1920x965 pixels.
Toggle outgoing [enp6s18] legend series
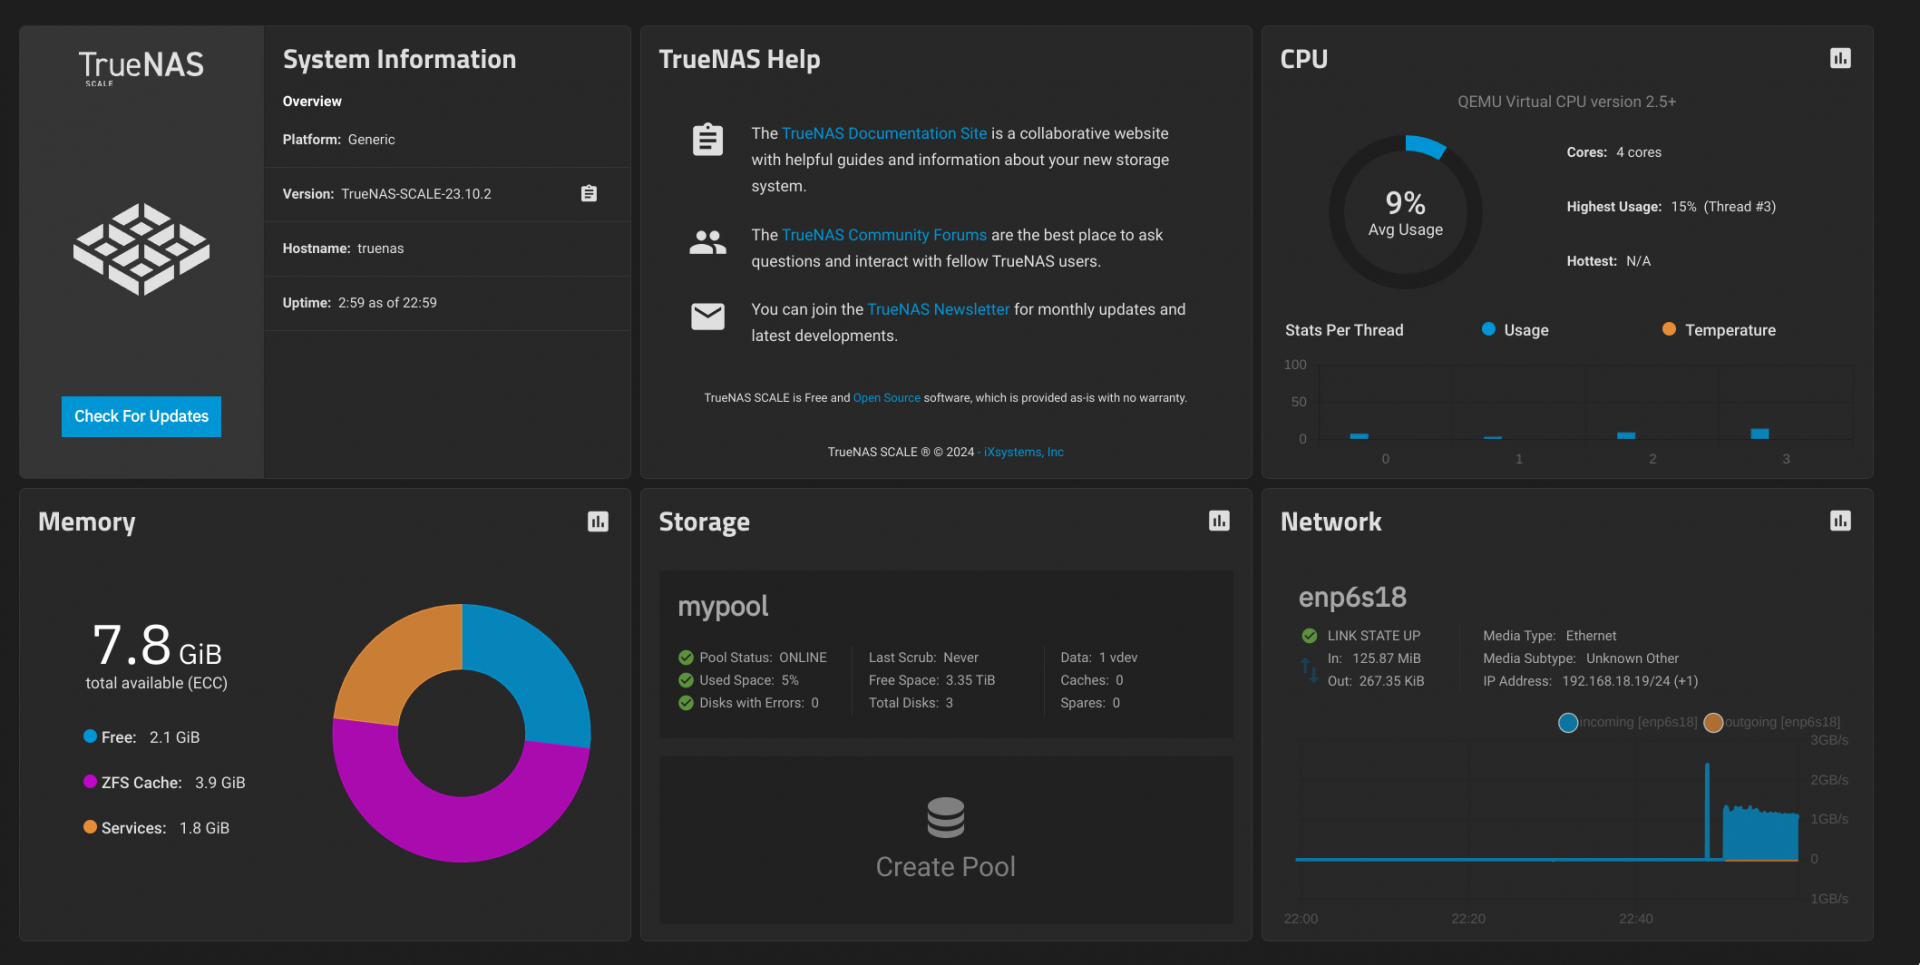[x=1772, y=722]
